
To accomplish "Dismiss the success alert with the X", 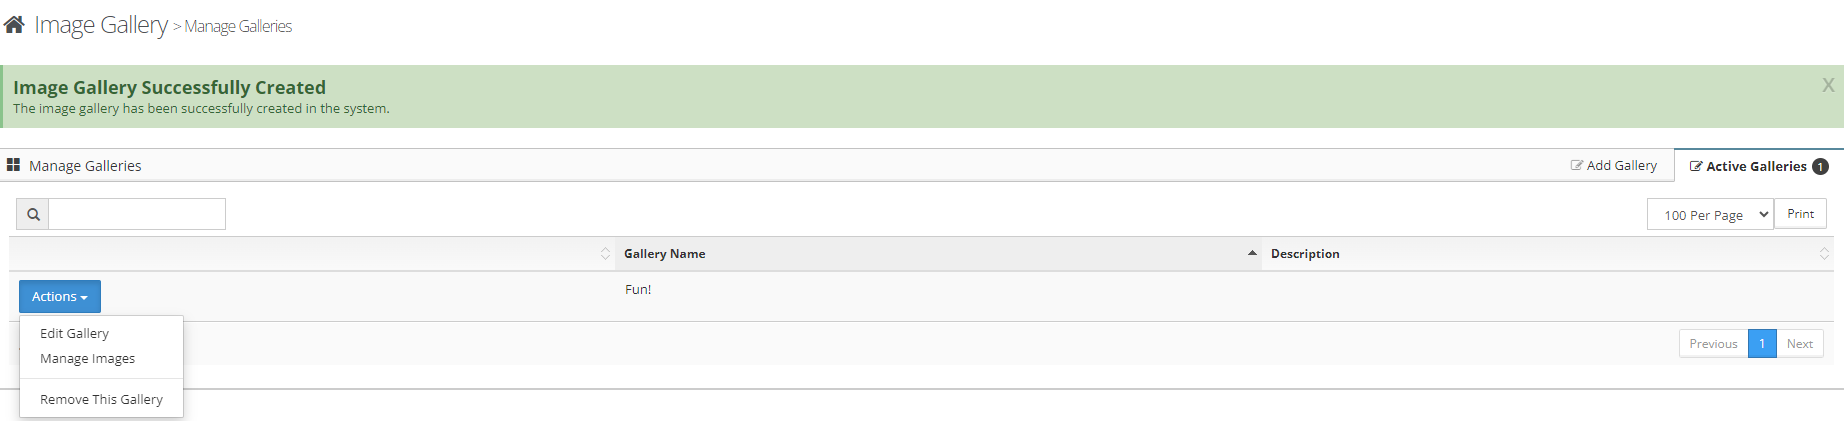I will 1827,86.
